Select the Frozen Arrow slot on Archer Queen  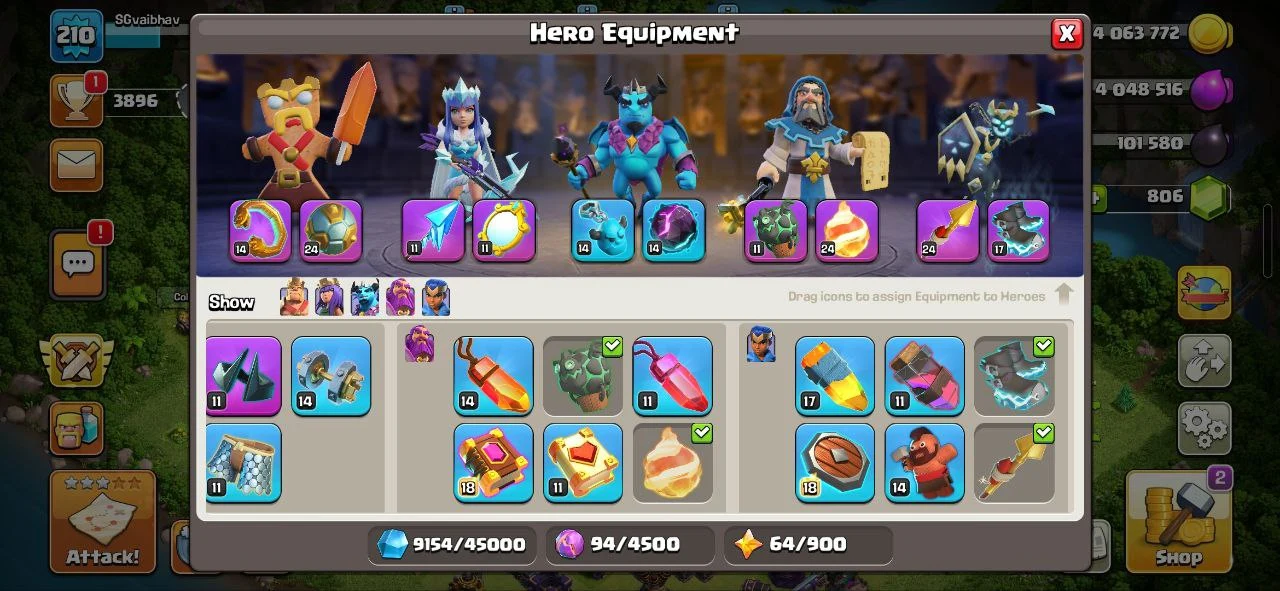433,230
